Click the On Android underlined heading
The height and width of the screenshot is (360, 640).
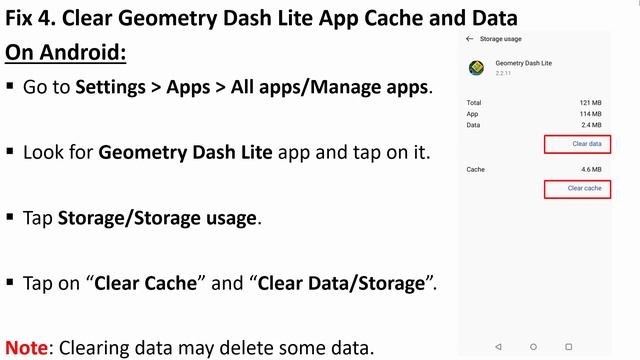[65, 52]
